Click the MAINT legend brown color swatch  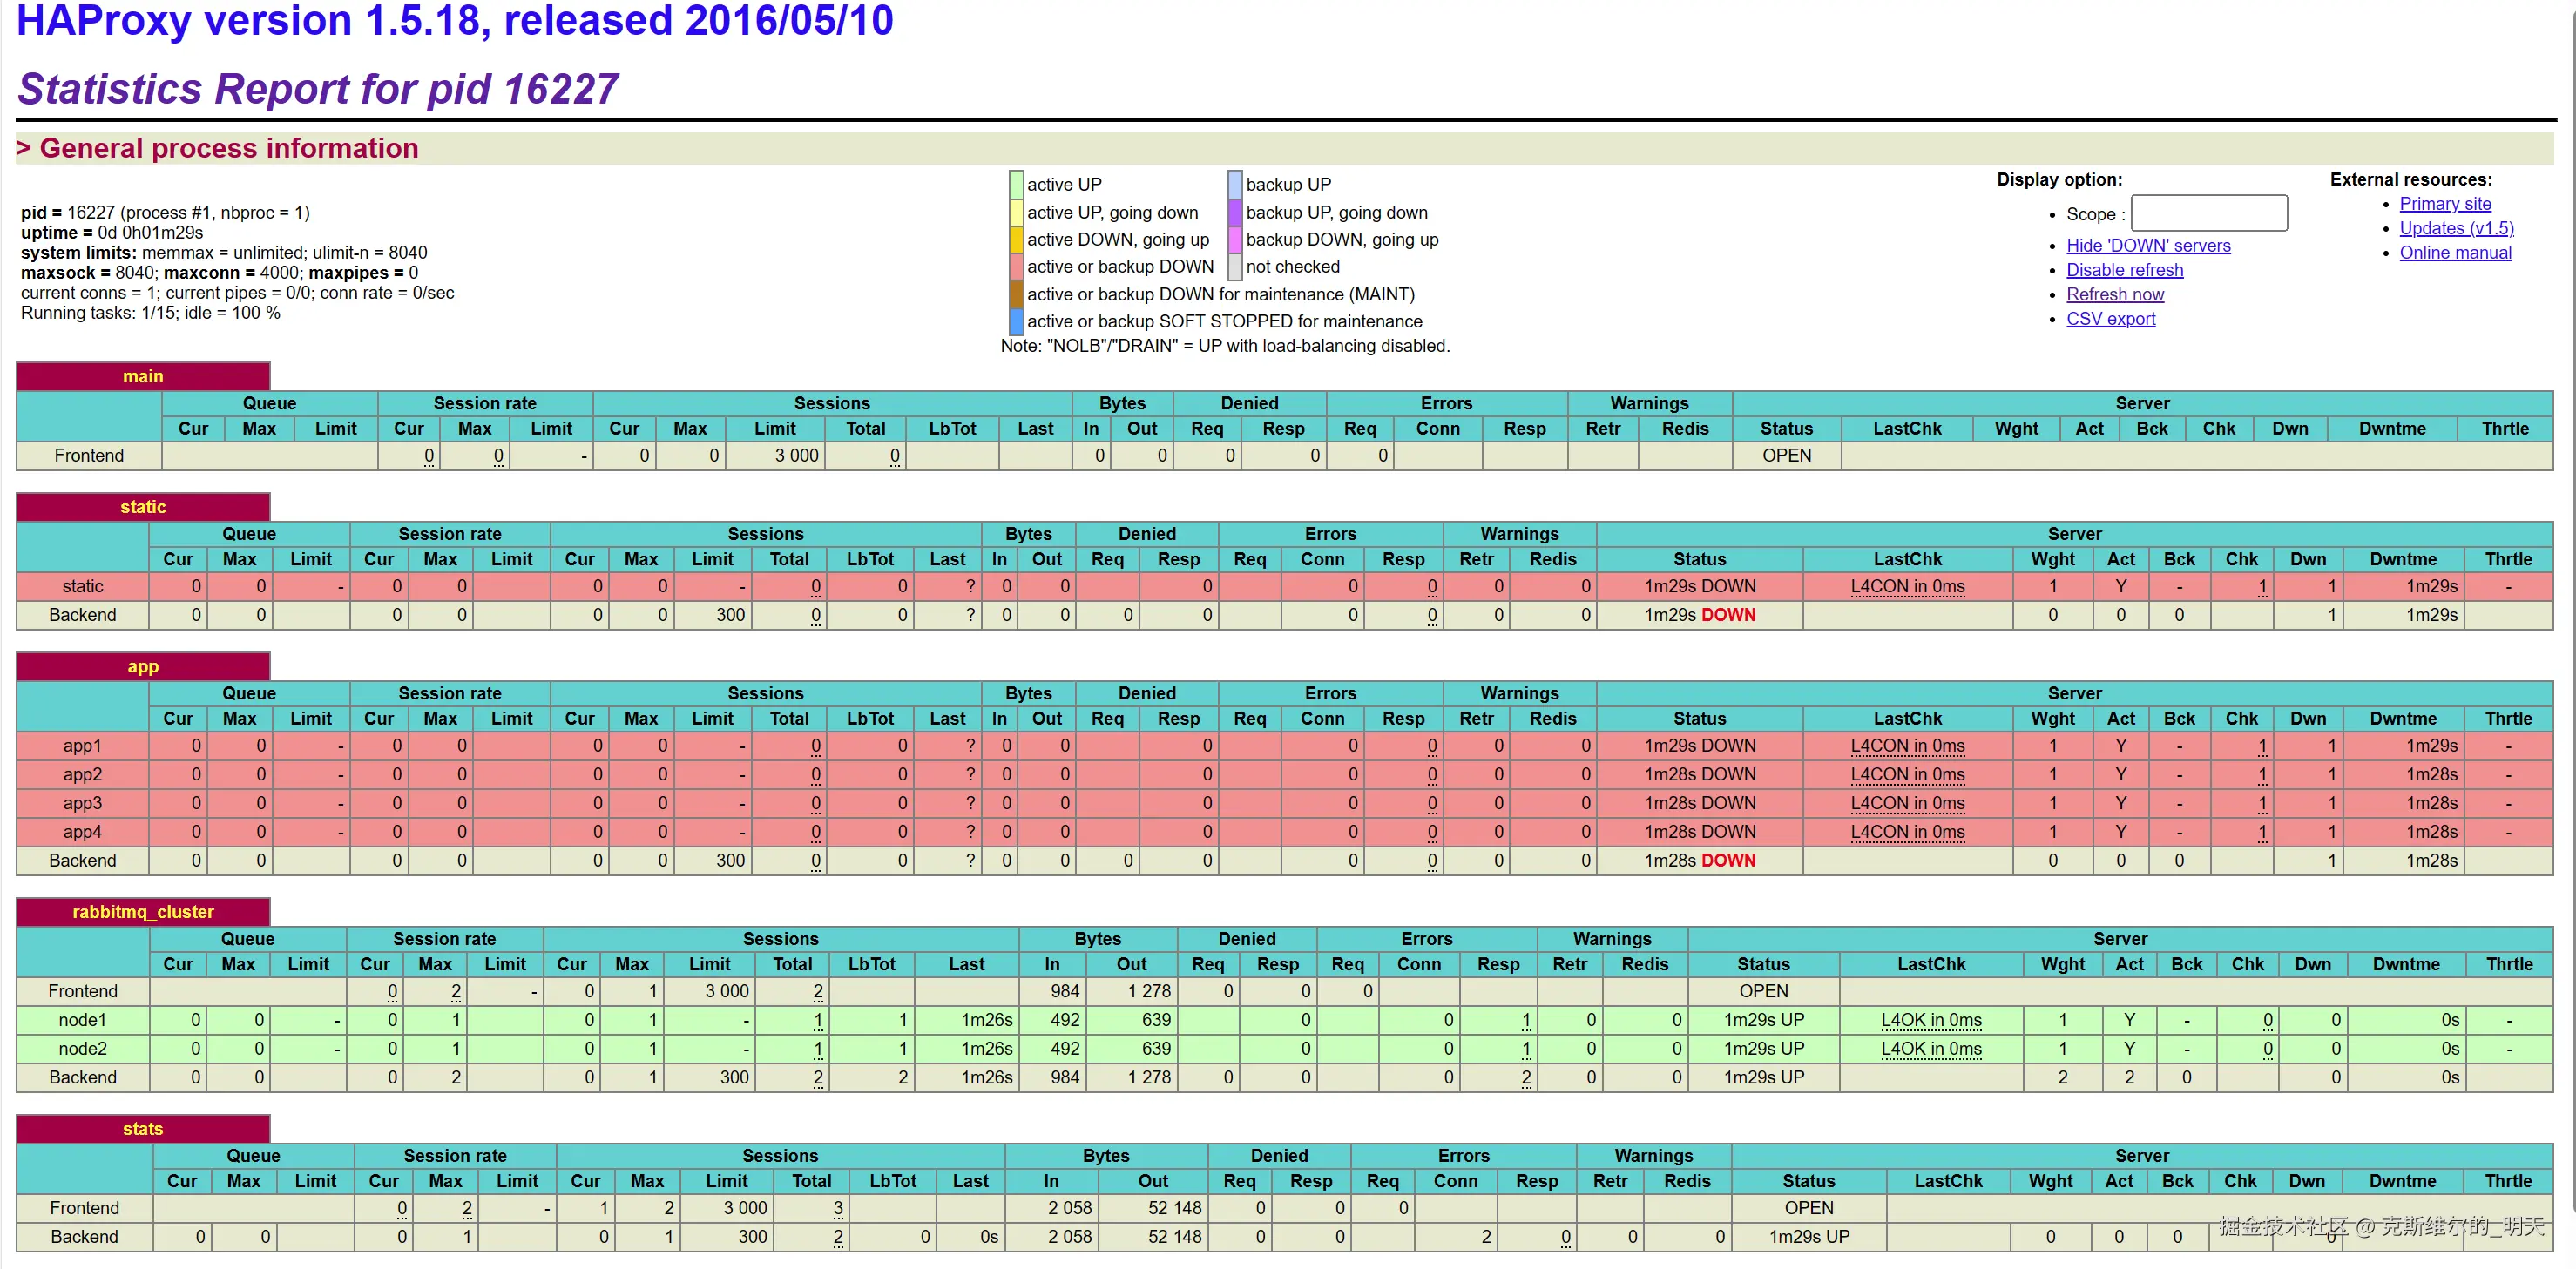coord(1016,294)
